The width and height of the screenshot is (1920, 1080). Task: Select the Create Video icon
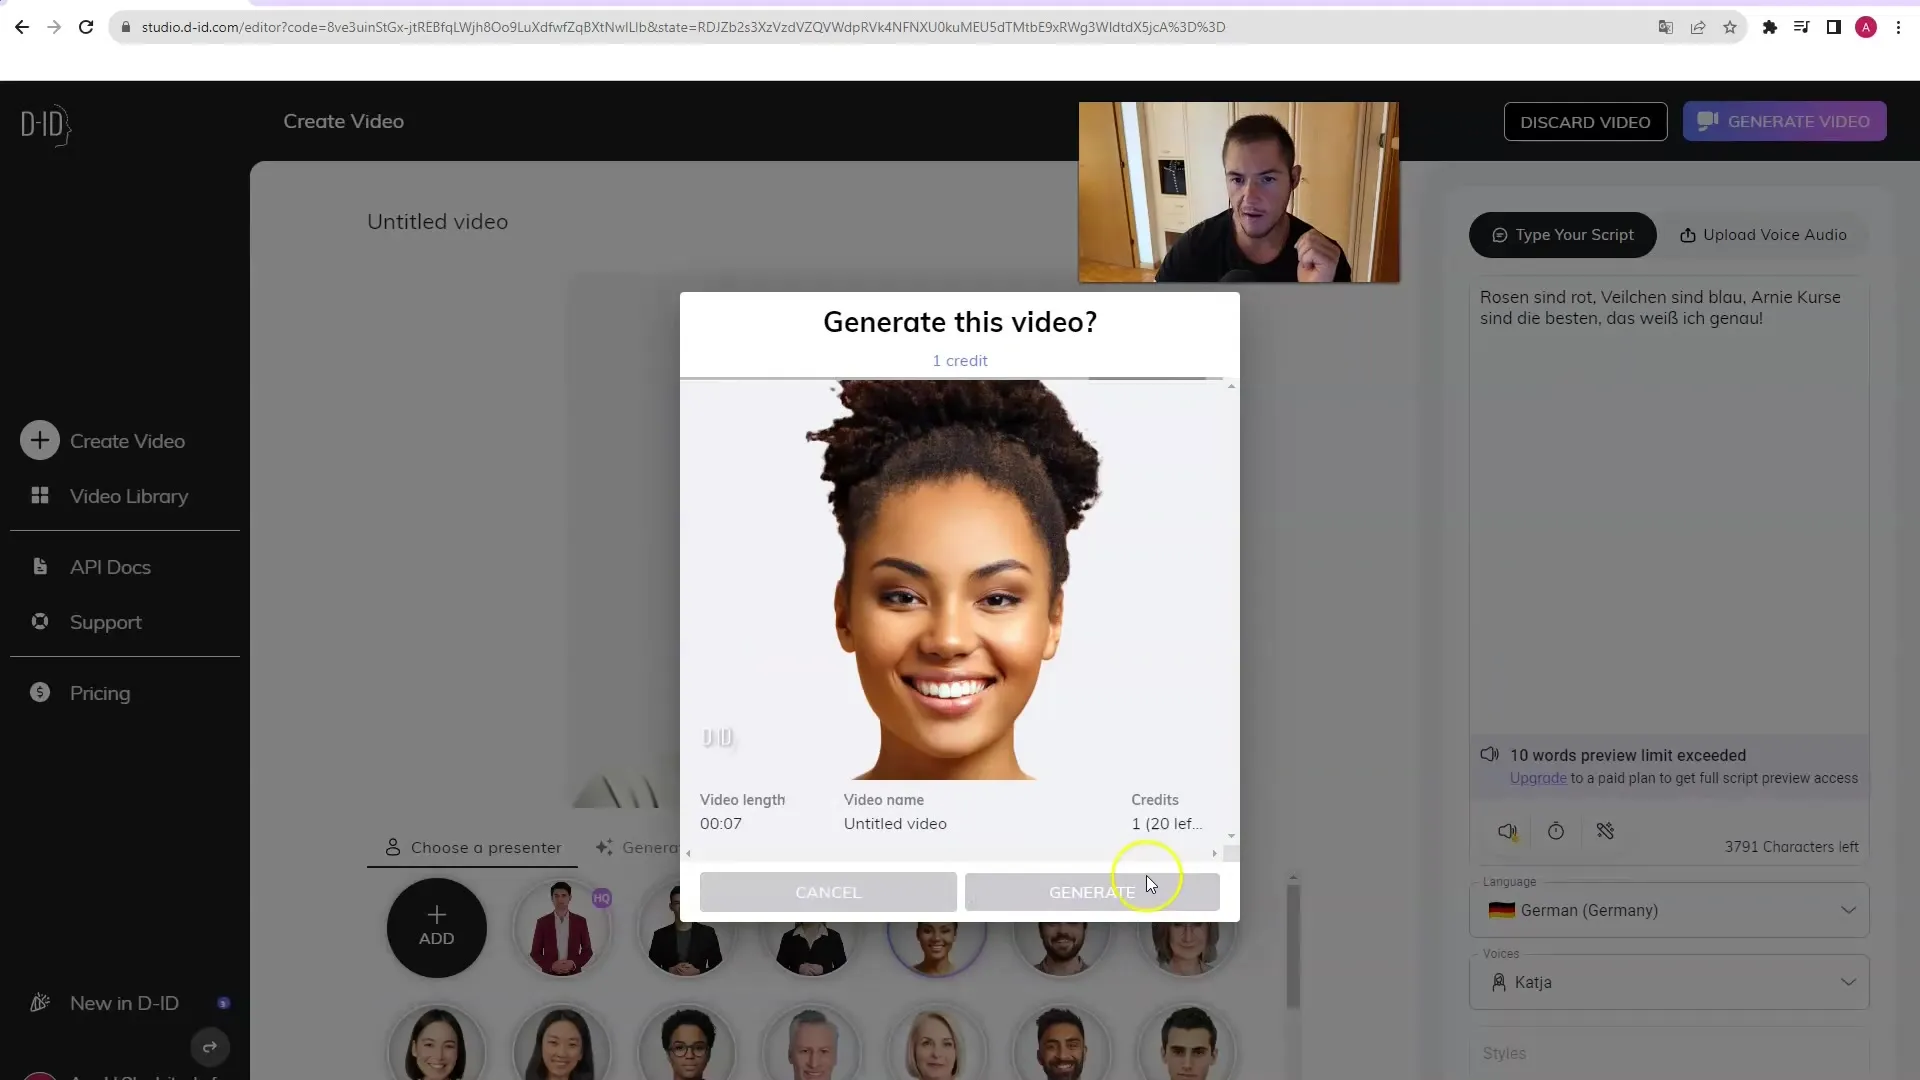tap(38, 440)
